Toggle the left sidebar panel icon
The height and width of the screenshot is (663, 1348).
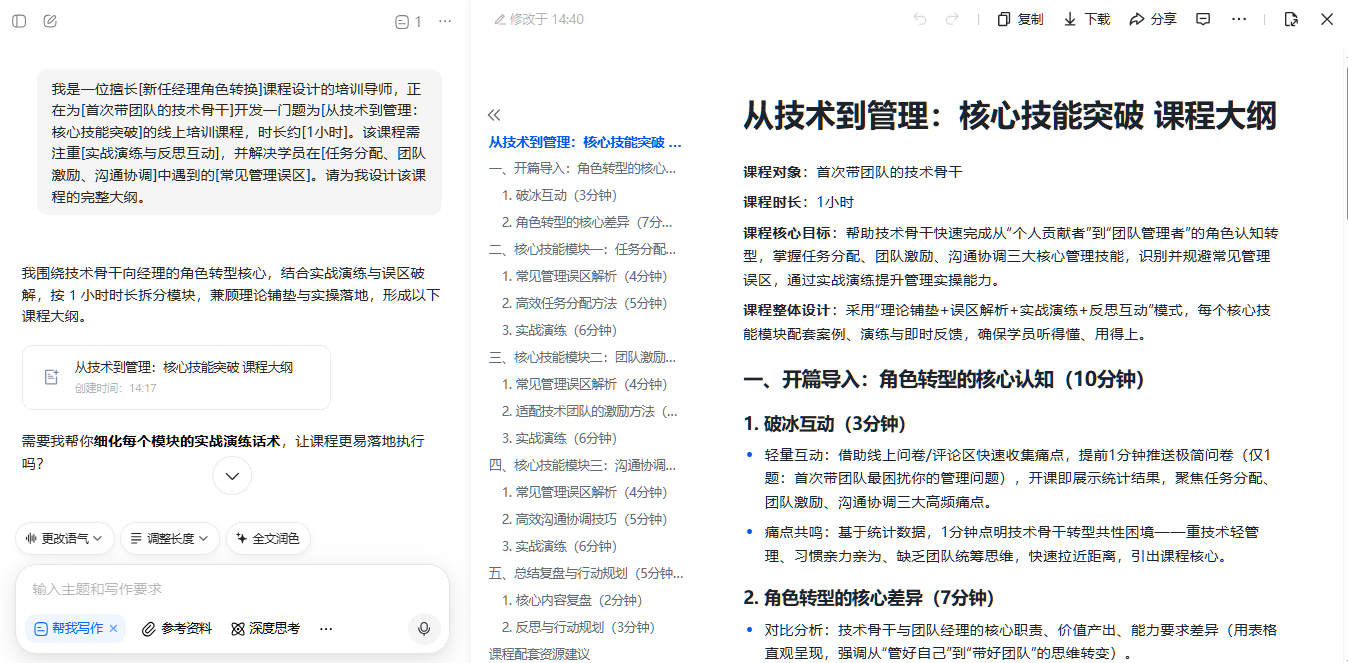(x=19, y=21)
